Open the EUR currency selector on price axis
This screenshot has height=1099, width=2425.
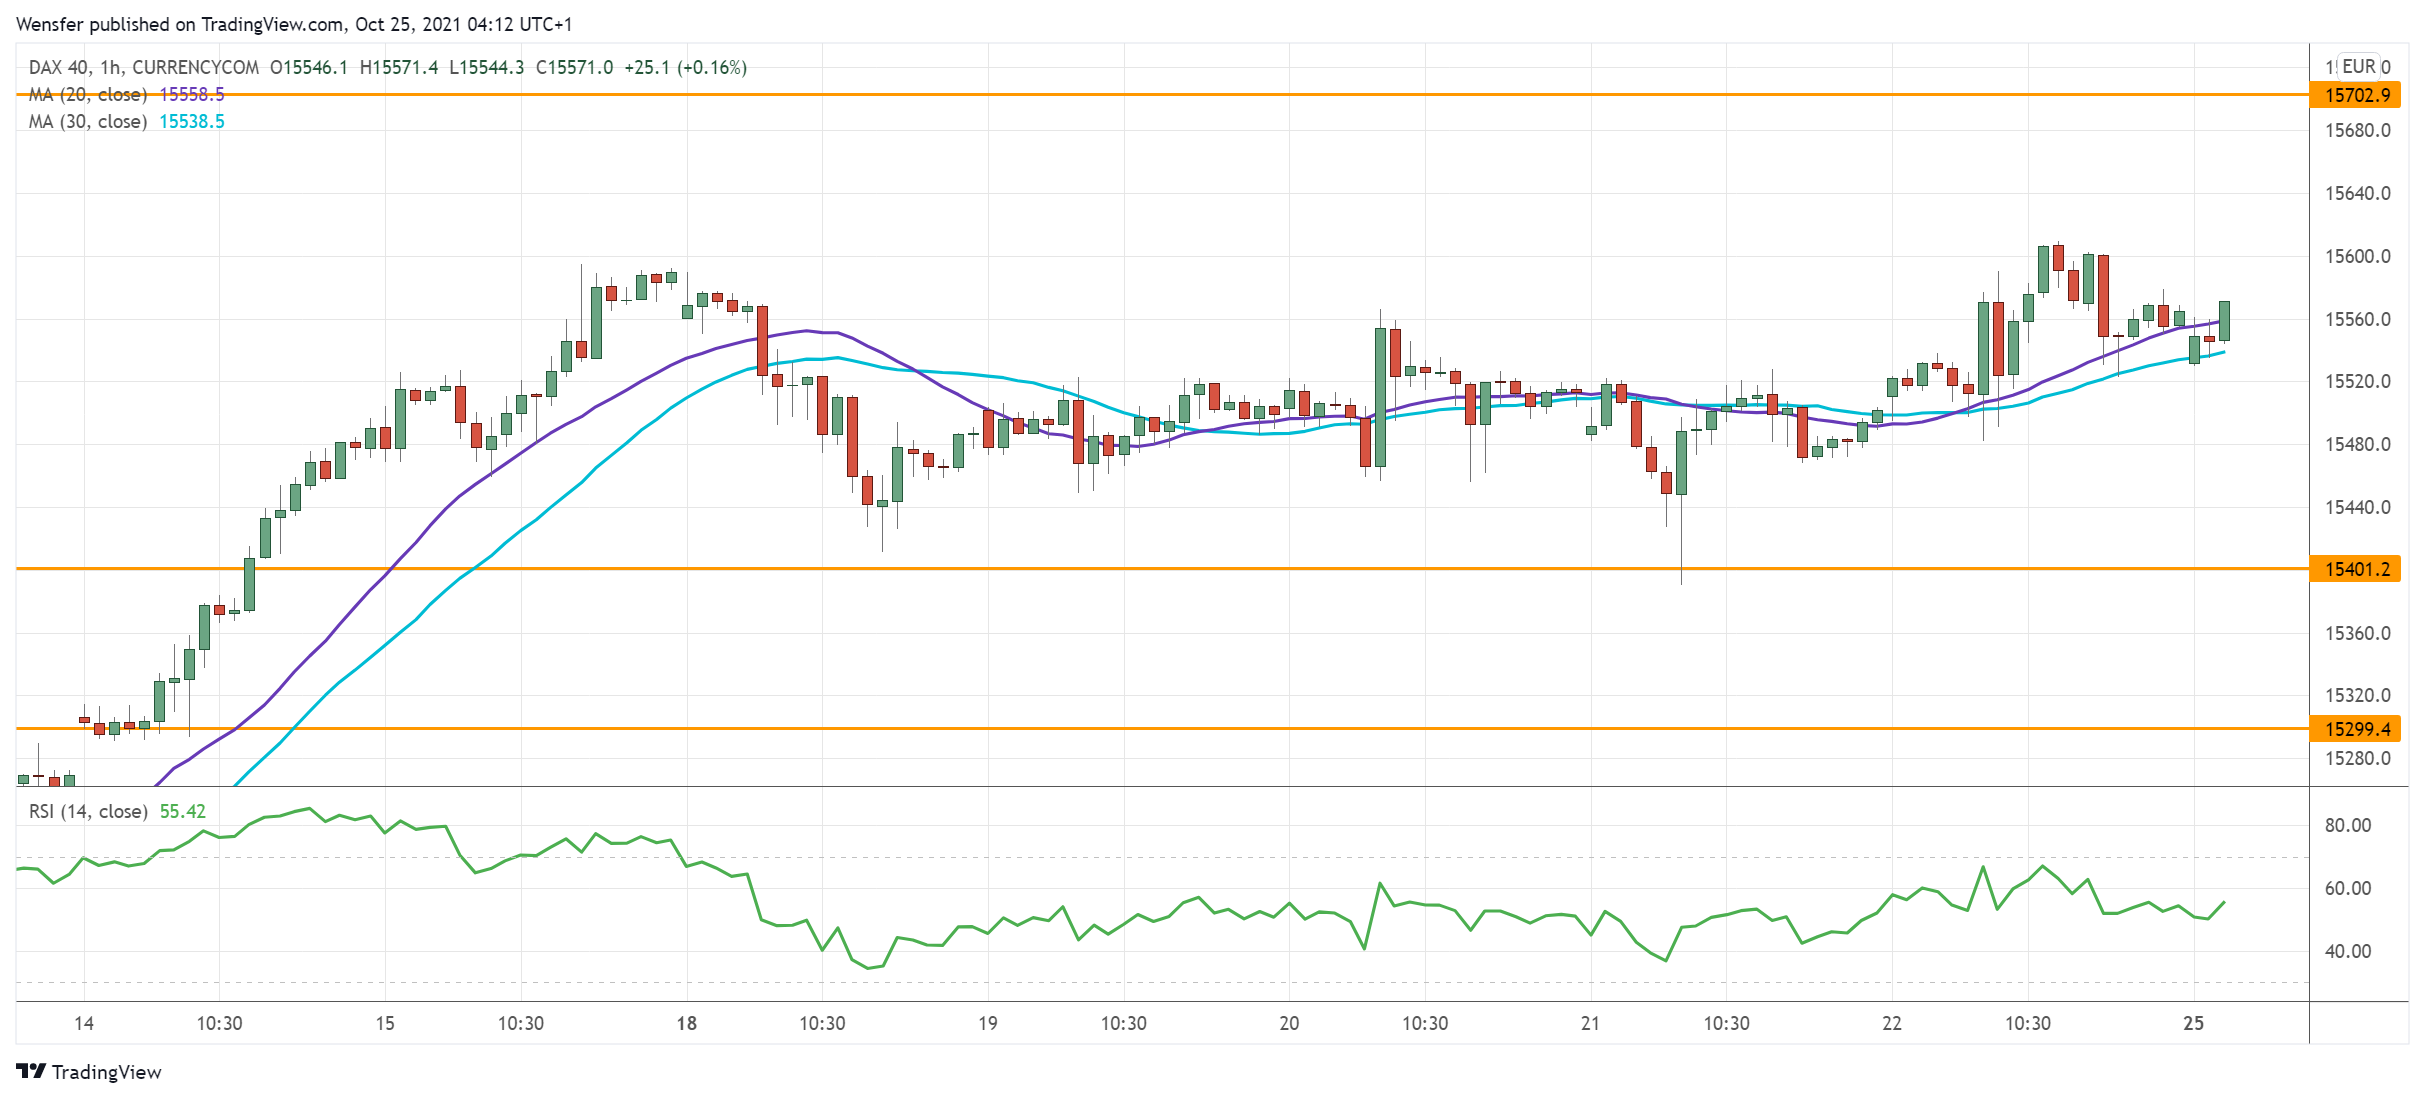pos(2358,66)
